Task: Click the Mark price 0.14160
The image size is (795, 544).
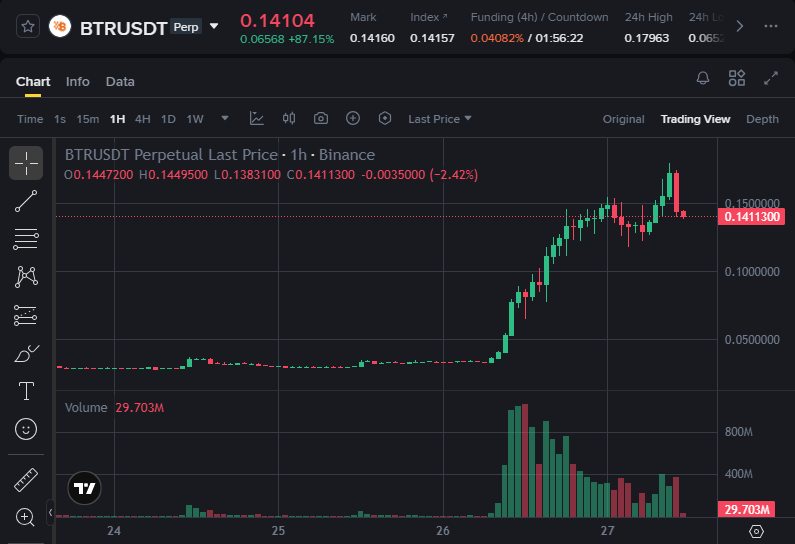Action: point(372,38)
